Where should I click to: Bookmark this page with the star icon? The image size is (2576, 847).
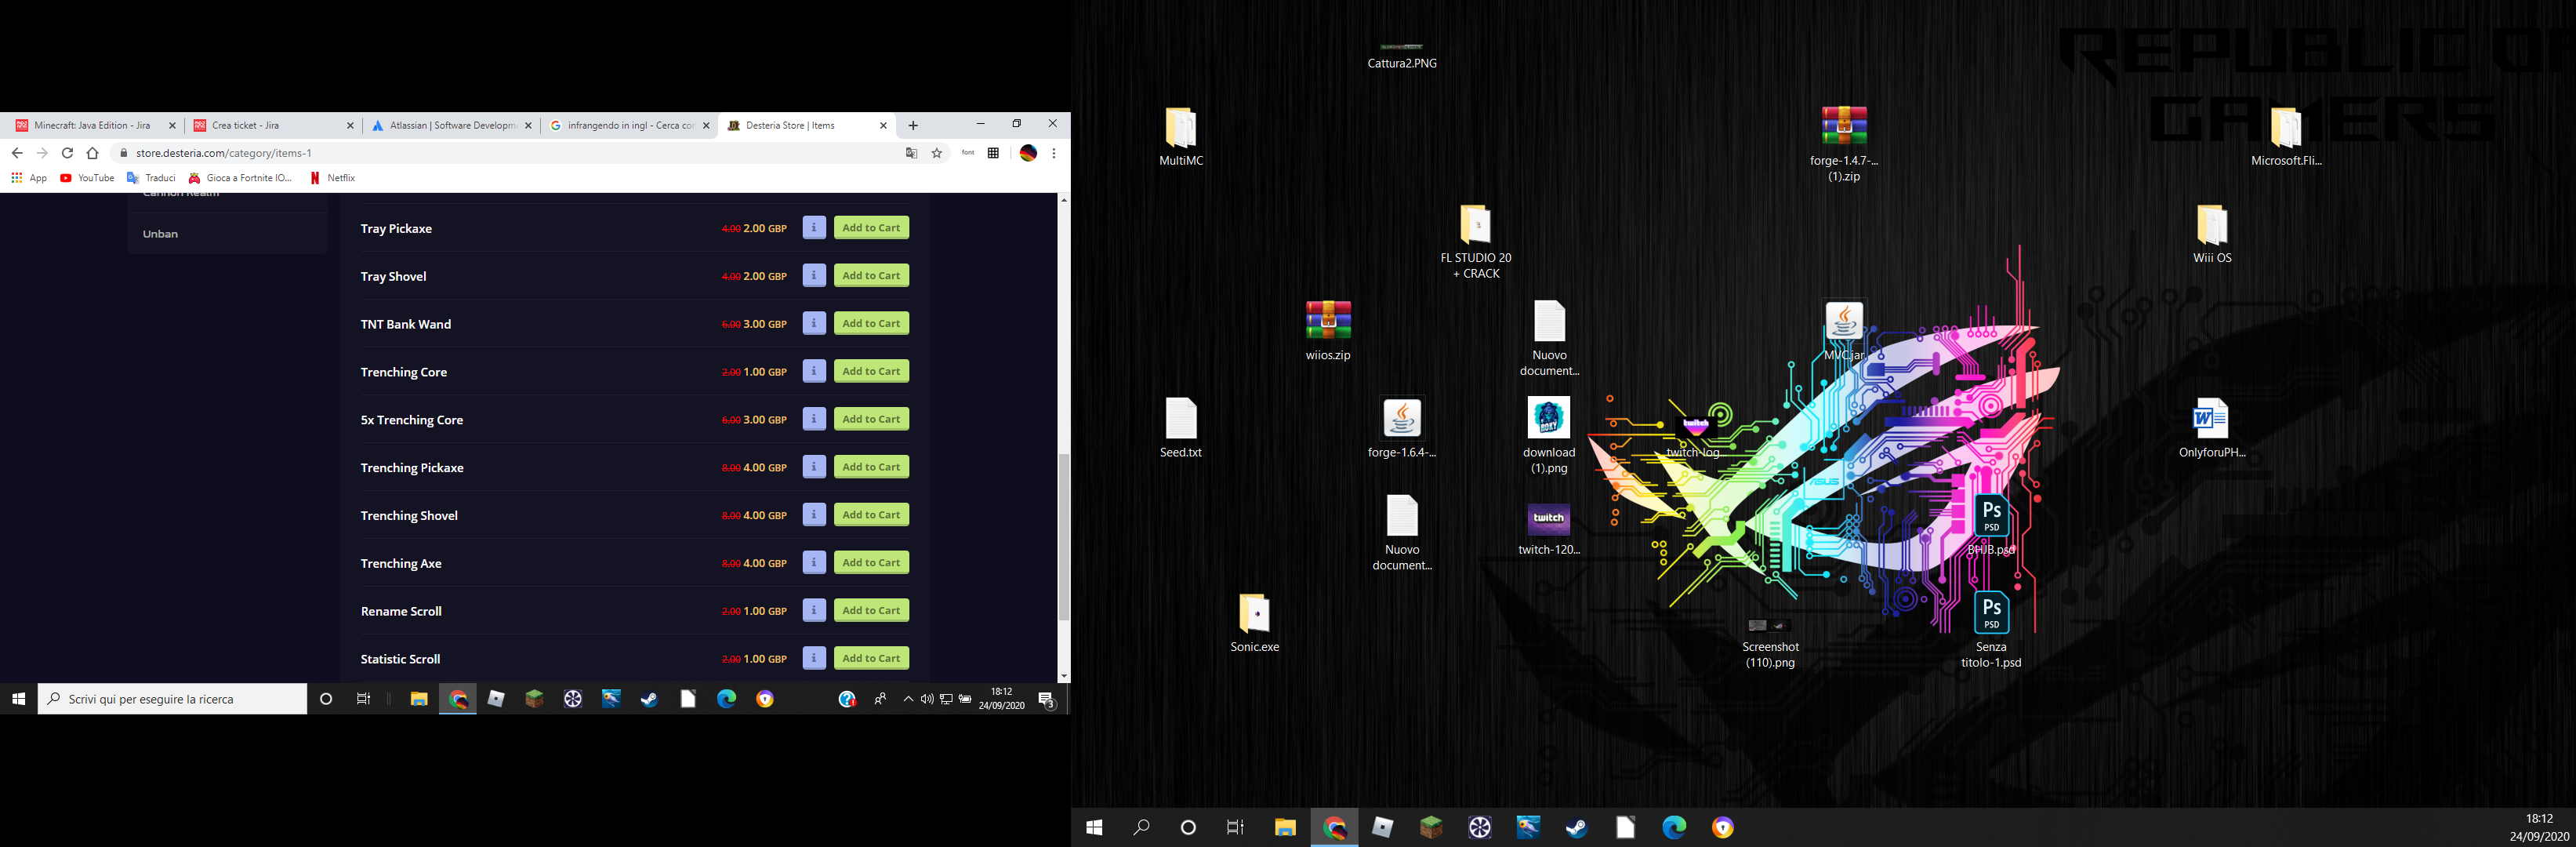[x=937, y=153]
